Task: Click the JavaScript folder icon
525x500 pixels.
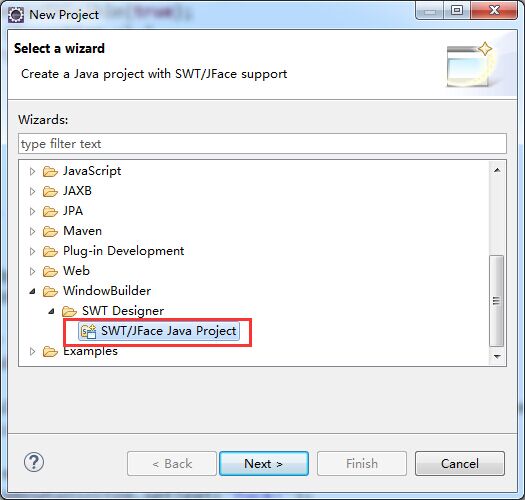Action: (x=50, y=171)
